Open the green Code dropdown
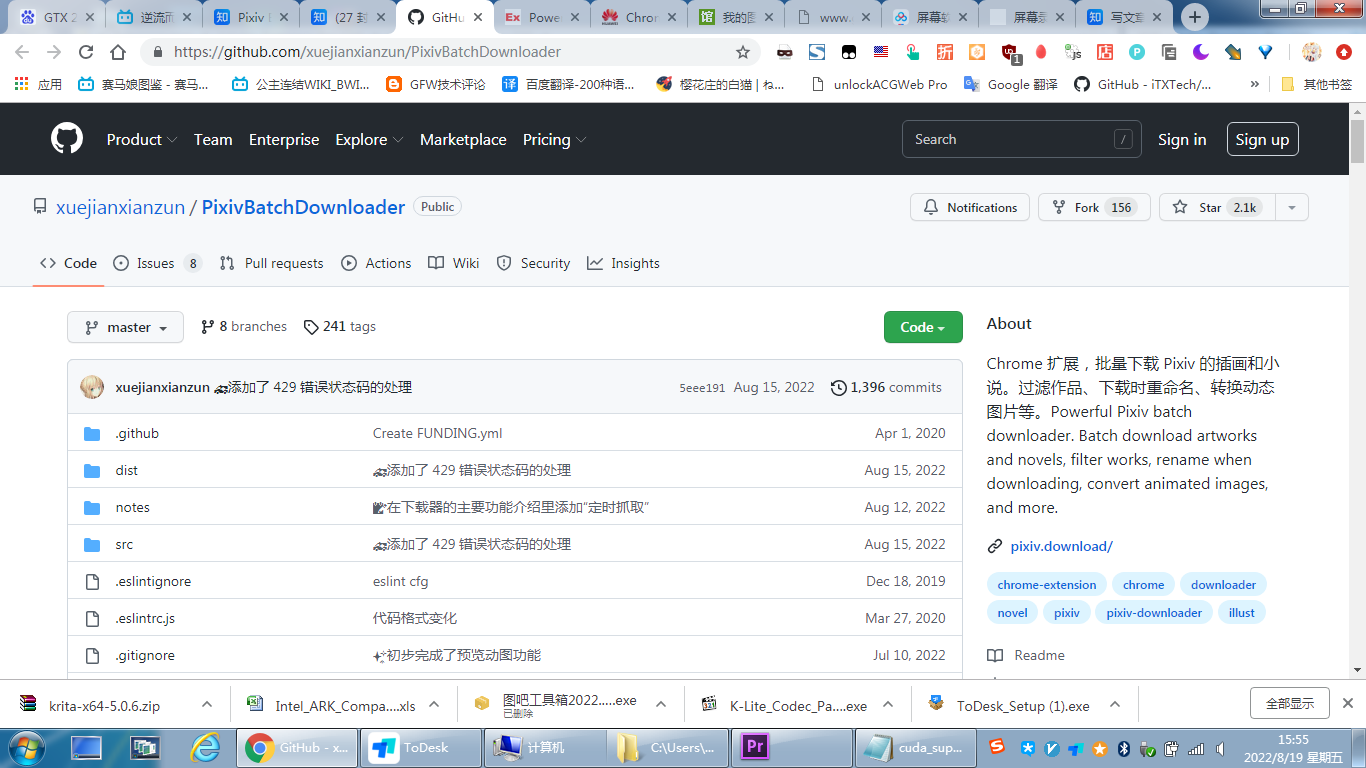Viewport: 1366px width, 768px height. click(922, 326)
